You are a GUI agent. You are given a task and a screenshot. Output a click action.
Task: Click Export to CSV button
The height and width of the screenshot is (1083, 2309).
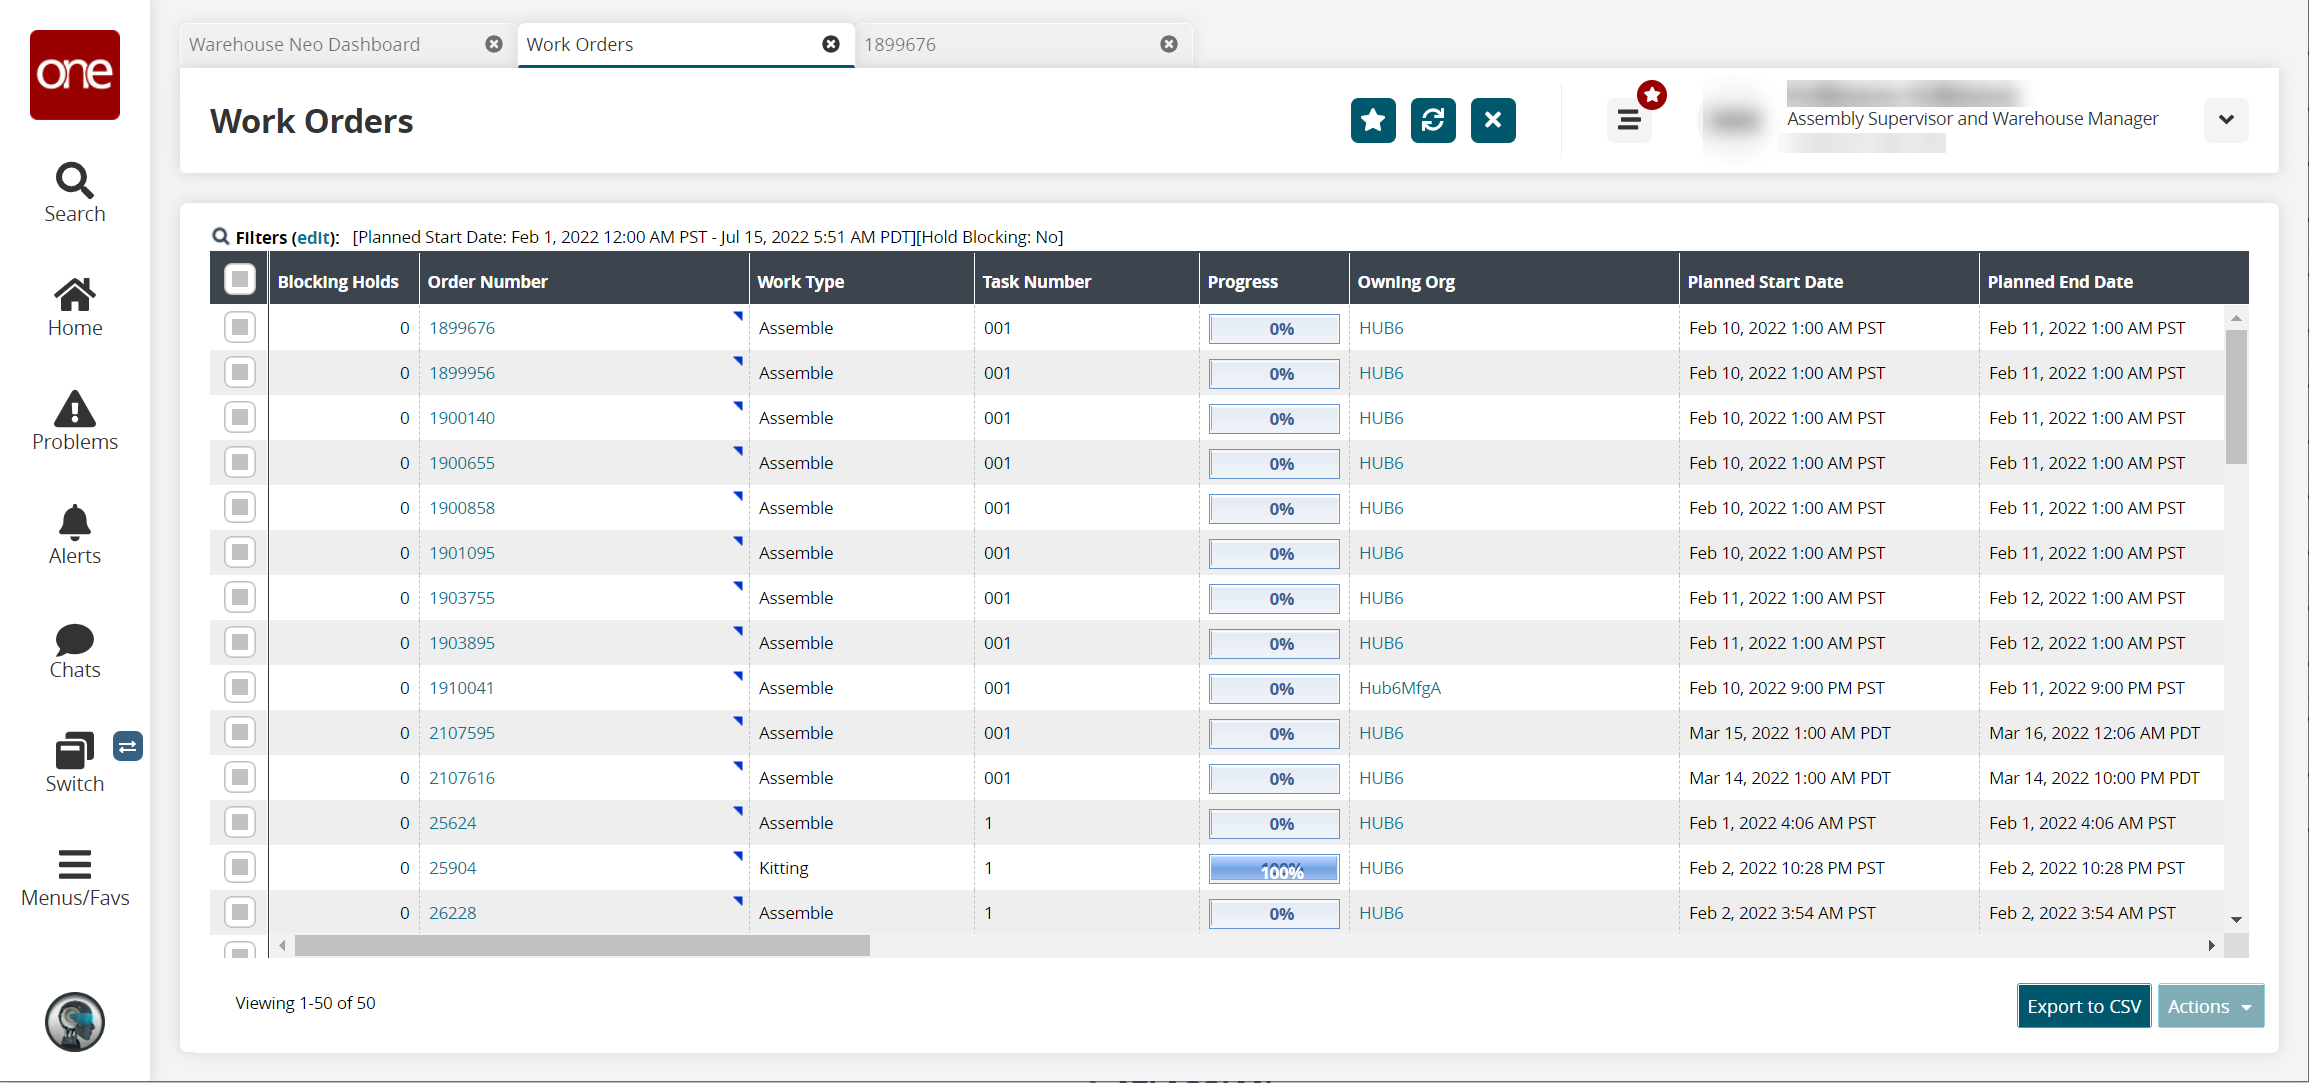click(x=2083, y=1006)
